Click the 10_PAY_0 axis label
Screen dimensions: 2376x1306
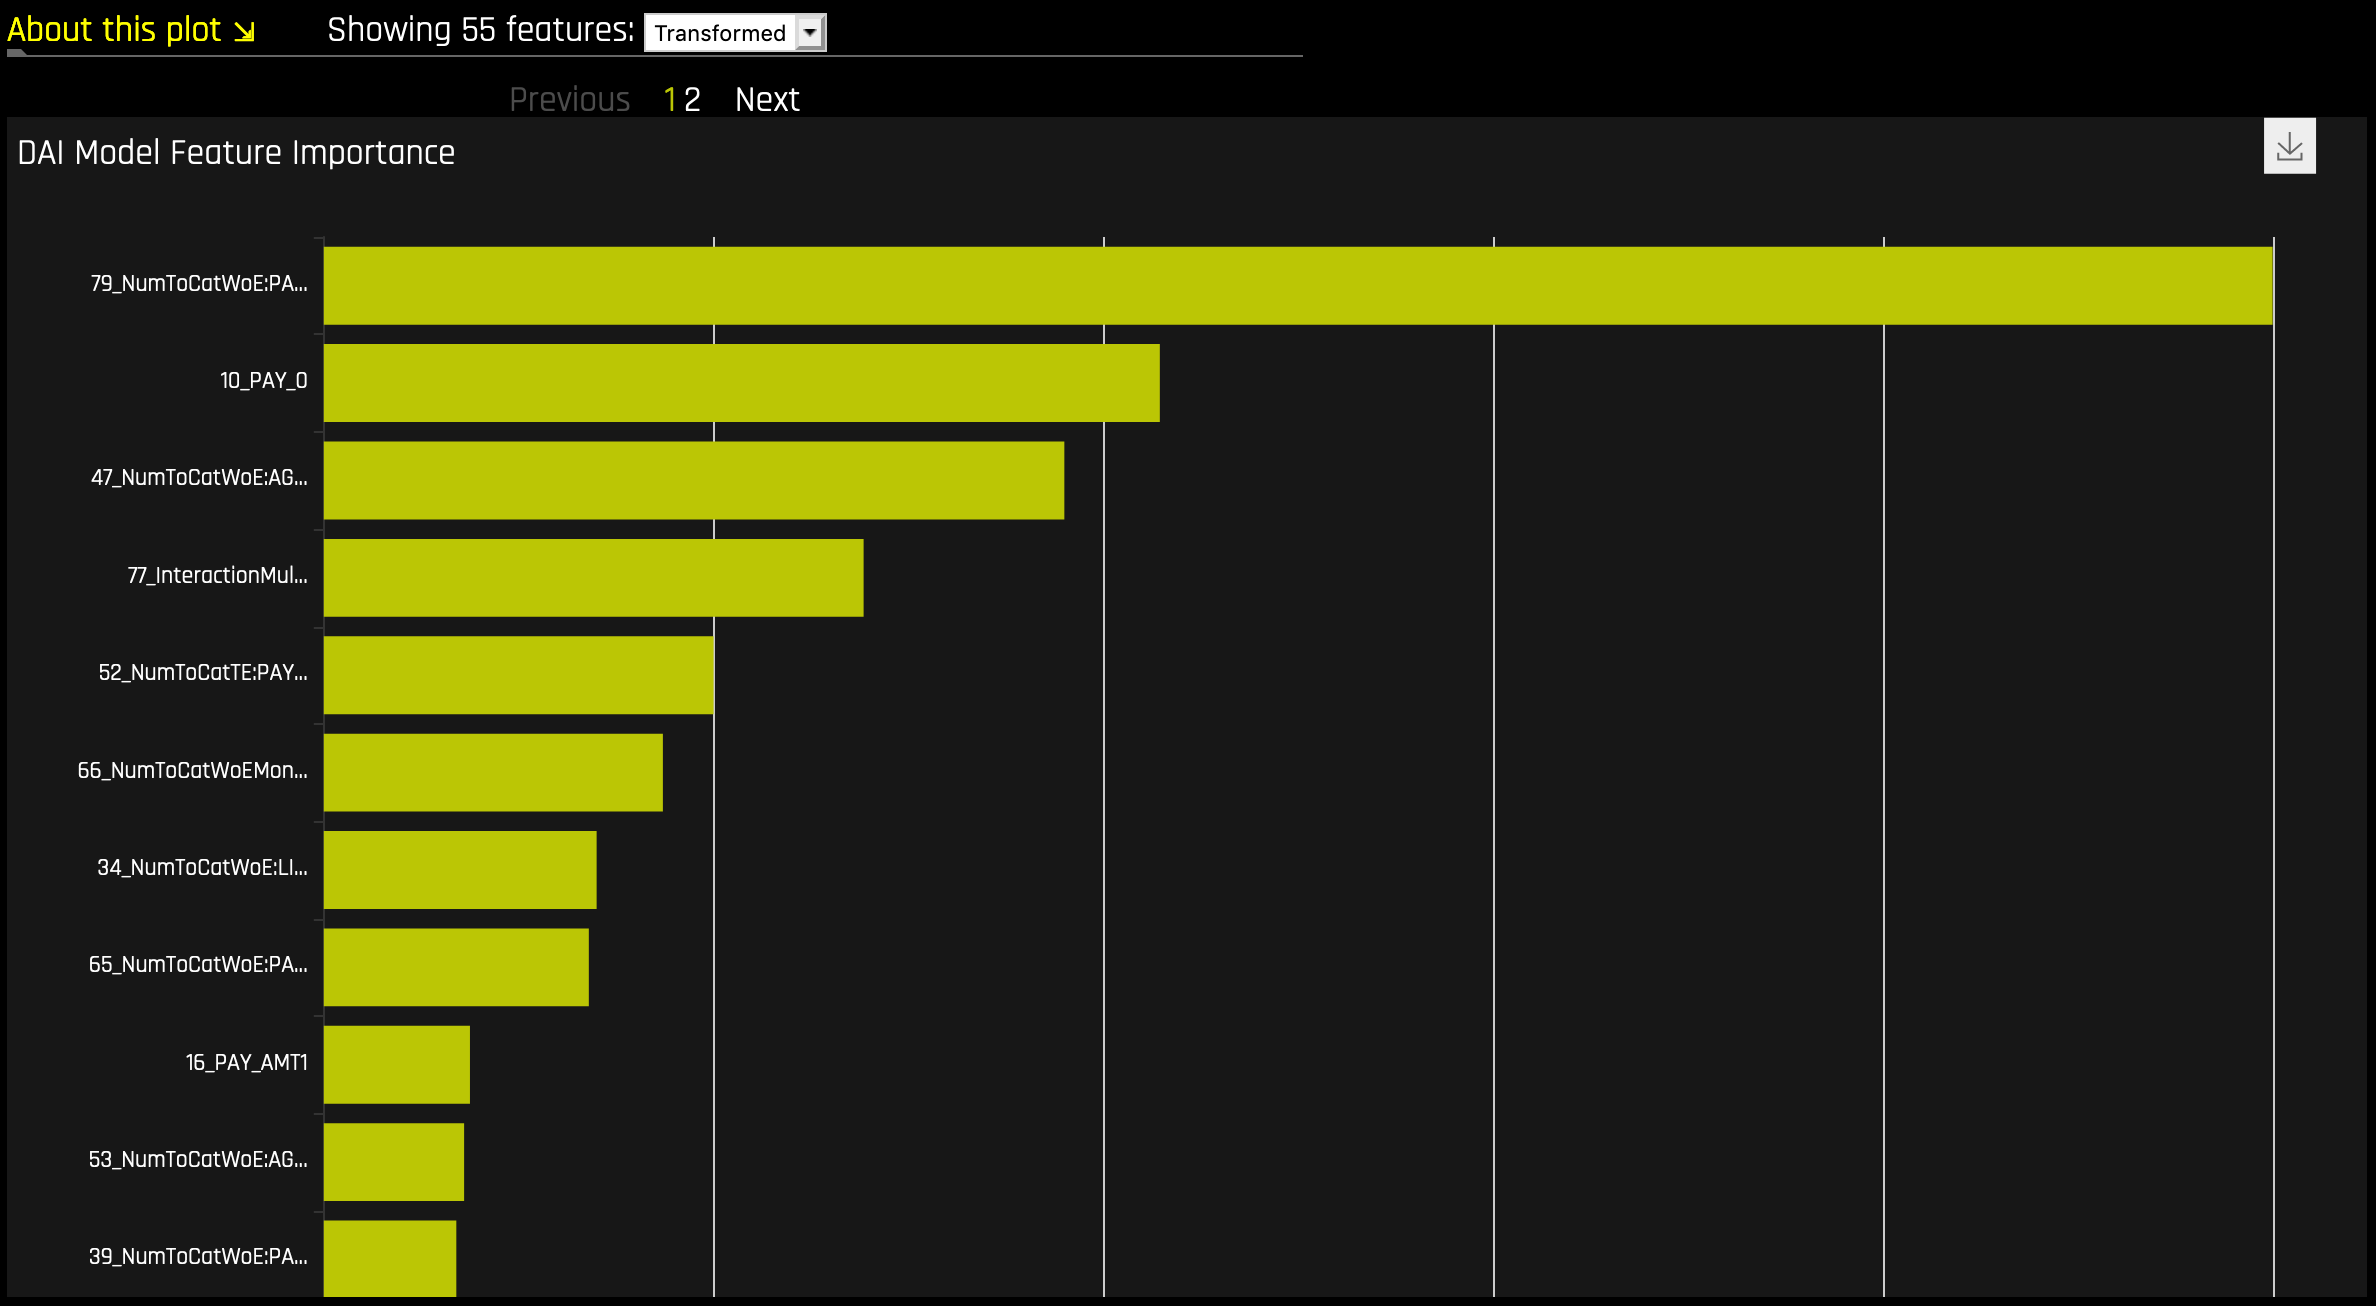(x=263, y=381)
